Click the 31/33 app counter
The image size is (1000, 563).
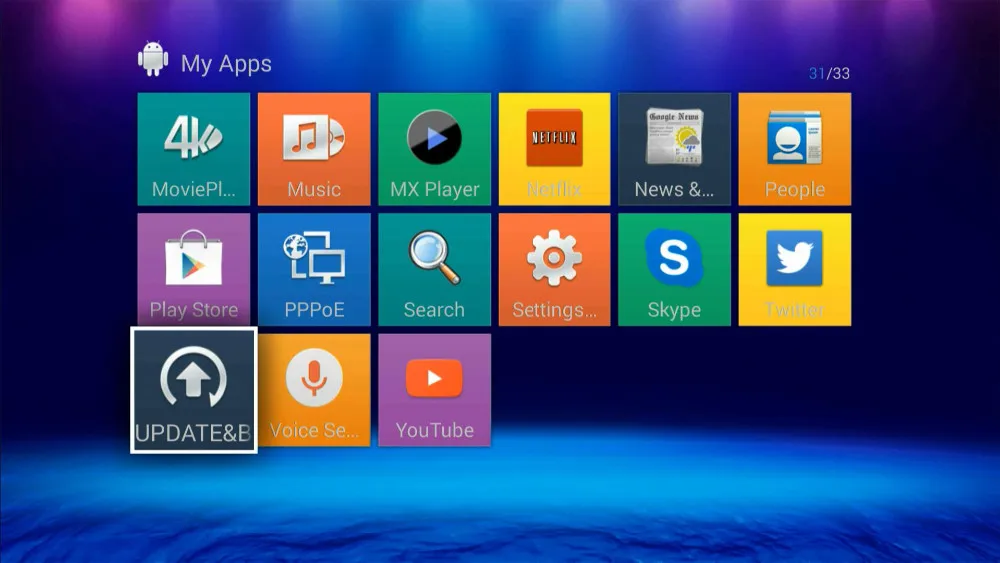point(829,73)
